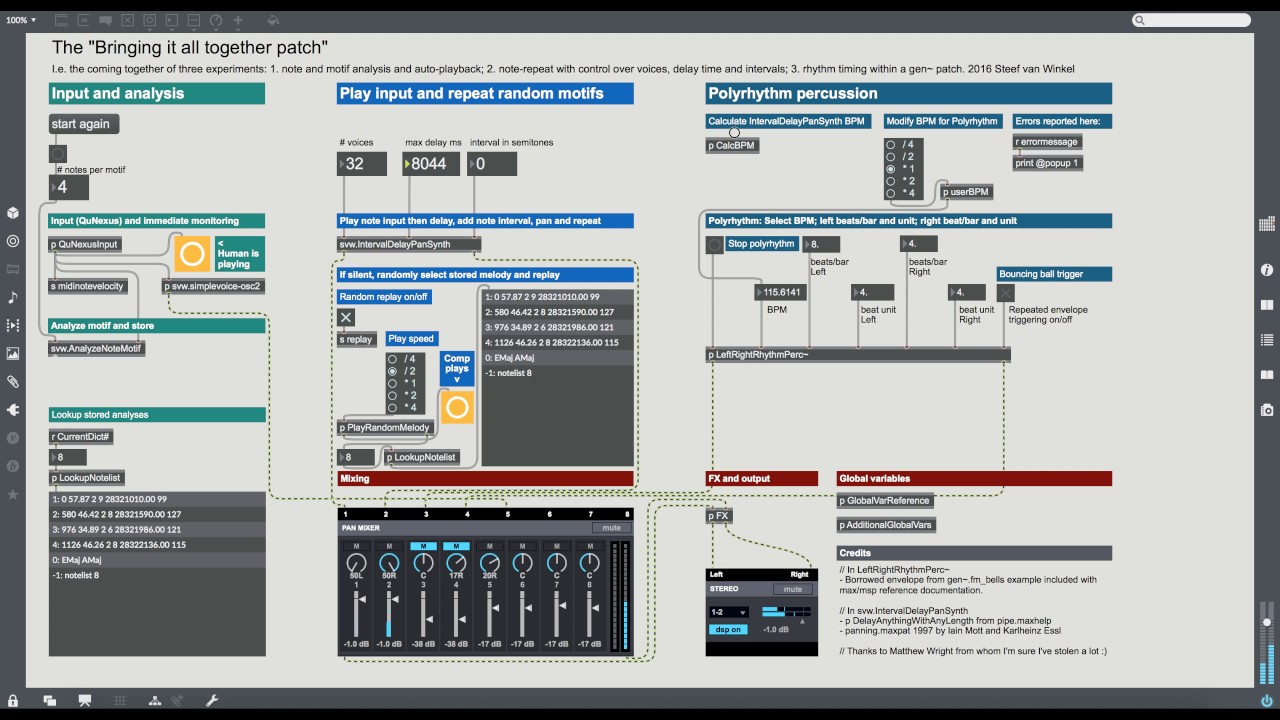
Task: Open the sequences play-list icon in left sidebar
Action: coord(13,325)
